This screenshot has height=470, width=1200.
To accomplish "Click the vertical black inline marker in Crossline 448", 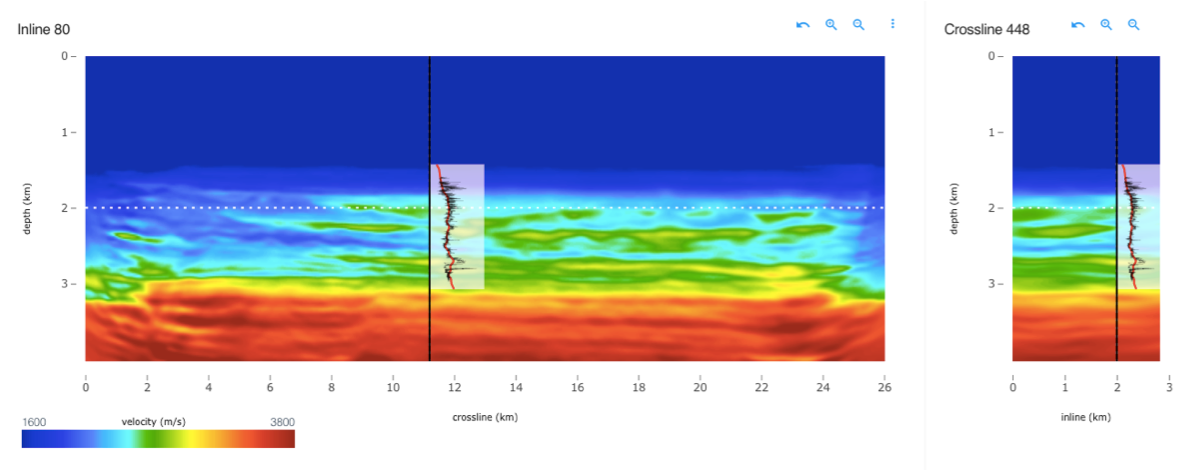I will (1116, 208).
